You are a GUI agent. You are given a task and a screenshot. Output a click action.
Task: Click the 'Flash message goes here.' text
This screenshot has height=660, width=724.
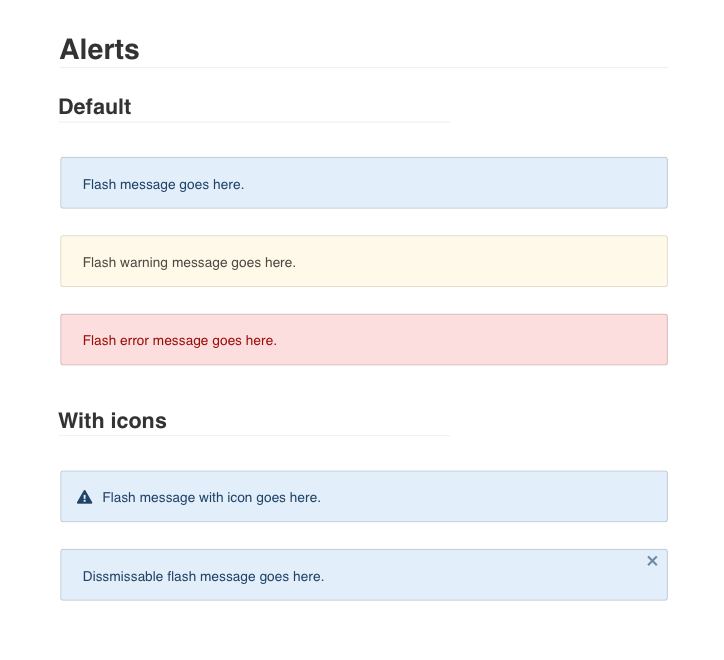coord(163,184)
